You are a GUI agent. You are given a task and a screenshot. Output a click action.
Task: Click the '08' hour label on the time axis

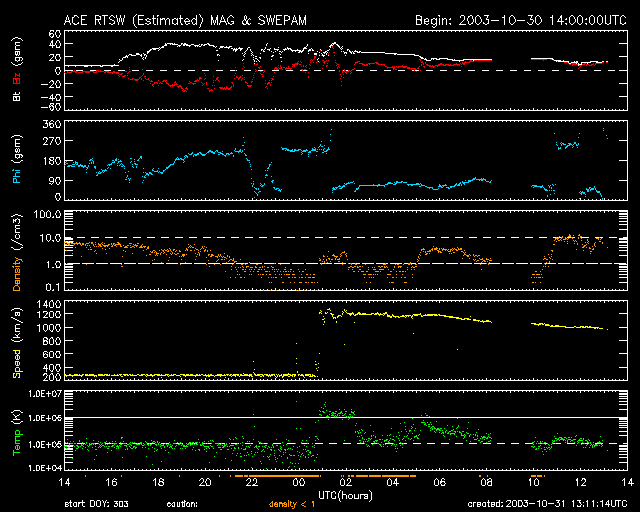pos(487,483)
